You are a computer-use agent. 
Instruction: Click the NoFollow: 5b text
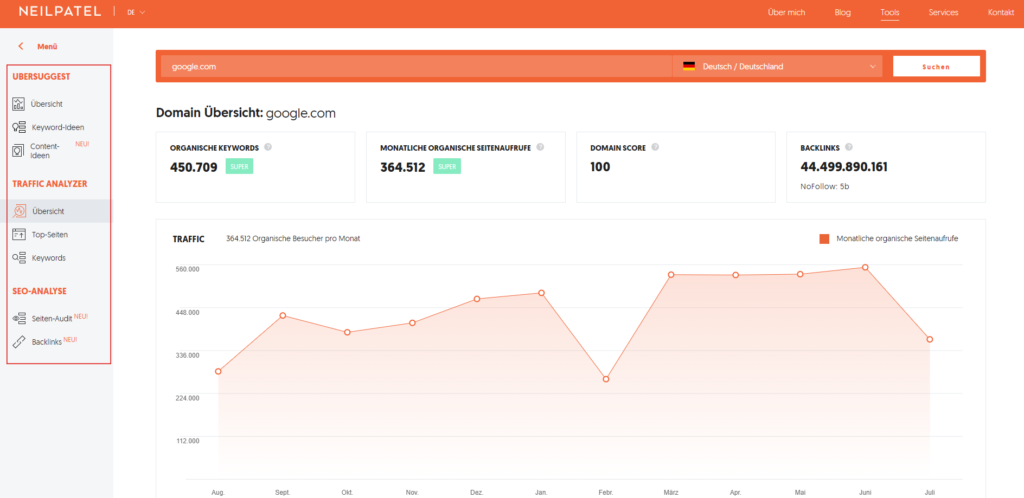824,187
